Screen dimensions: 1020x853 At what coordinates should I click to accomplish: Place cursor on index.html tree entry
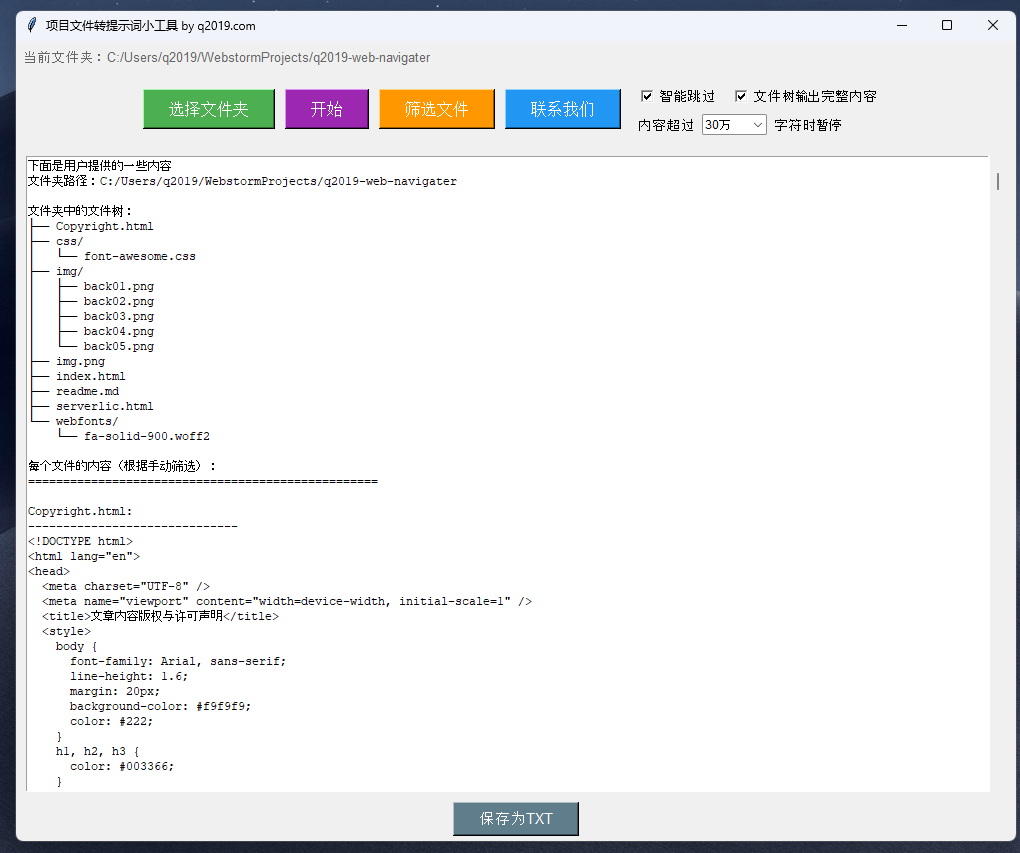tap(90, 376)
